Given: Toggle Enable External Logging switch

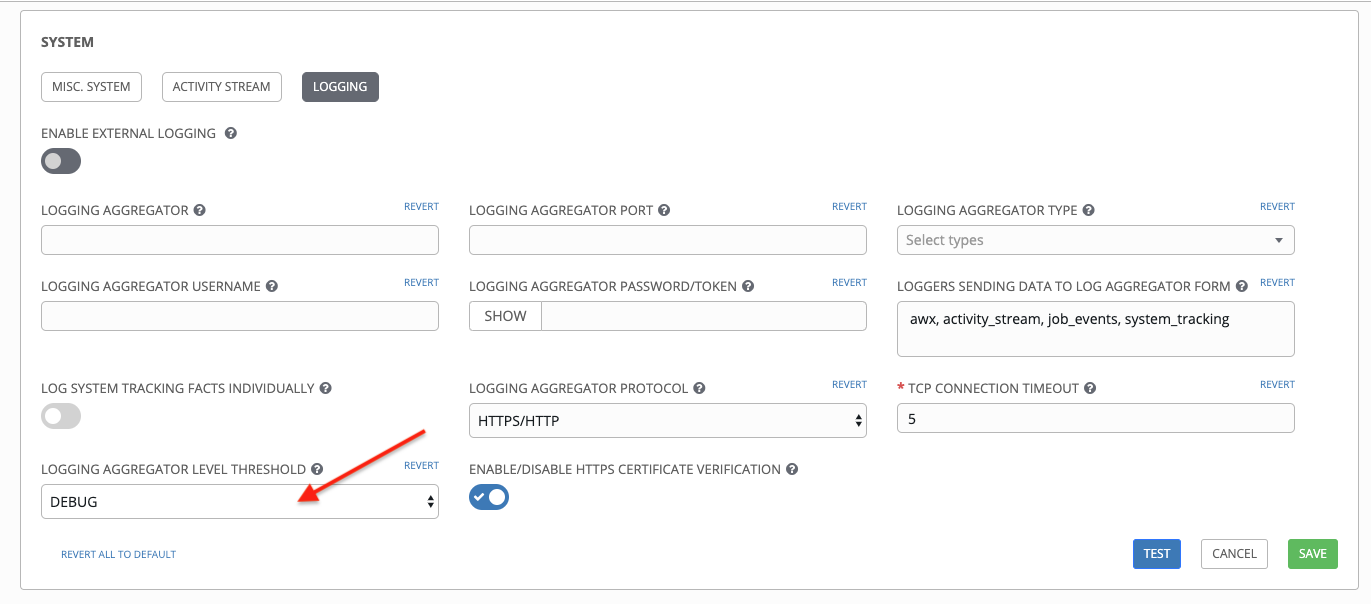Looking at the screenshot, I should [61, 161].
